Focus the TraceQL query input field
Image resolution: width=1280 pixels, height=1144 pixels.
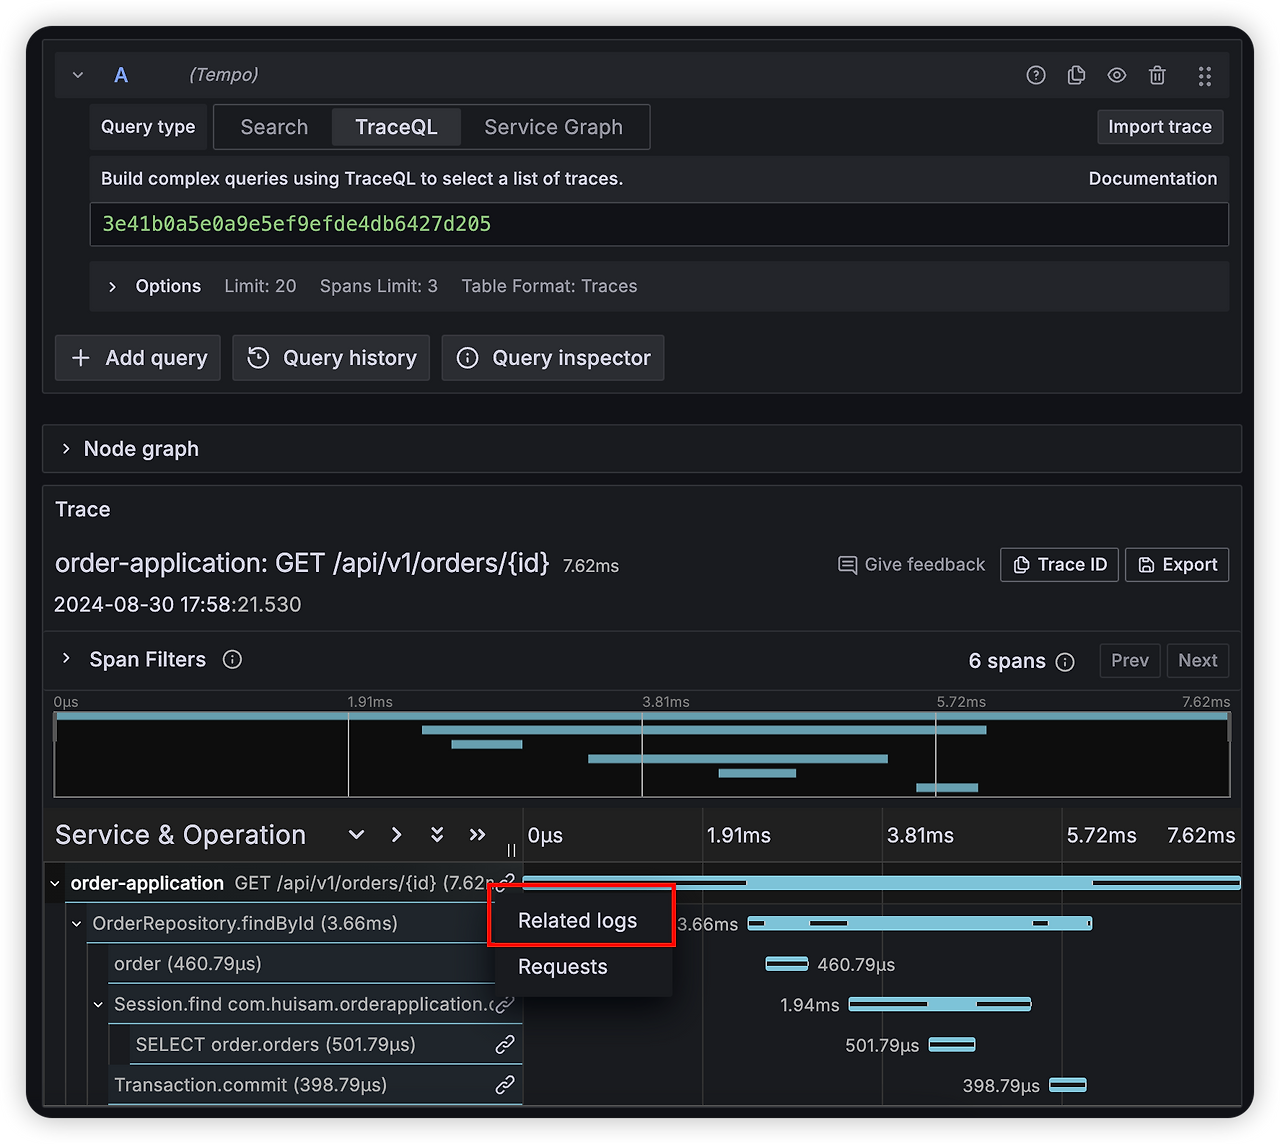659,224
